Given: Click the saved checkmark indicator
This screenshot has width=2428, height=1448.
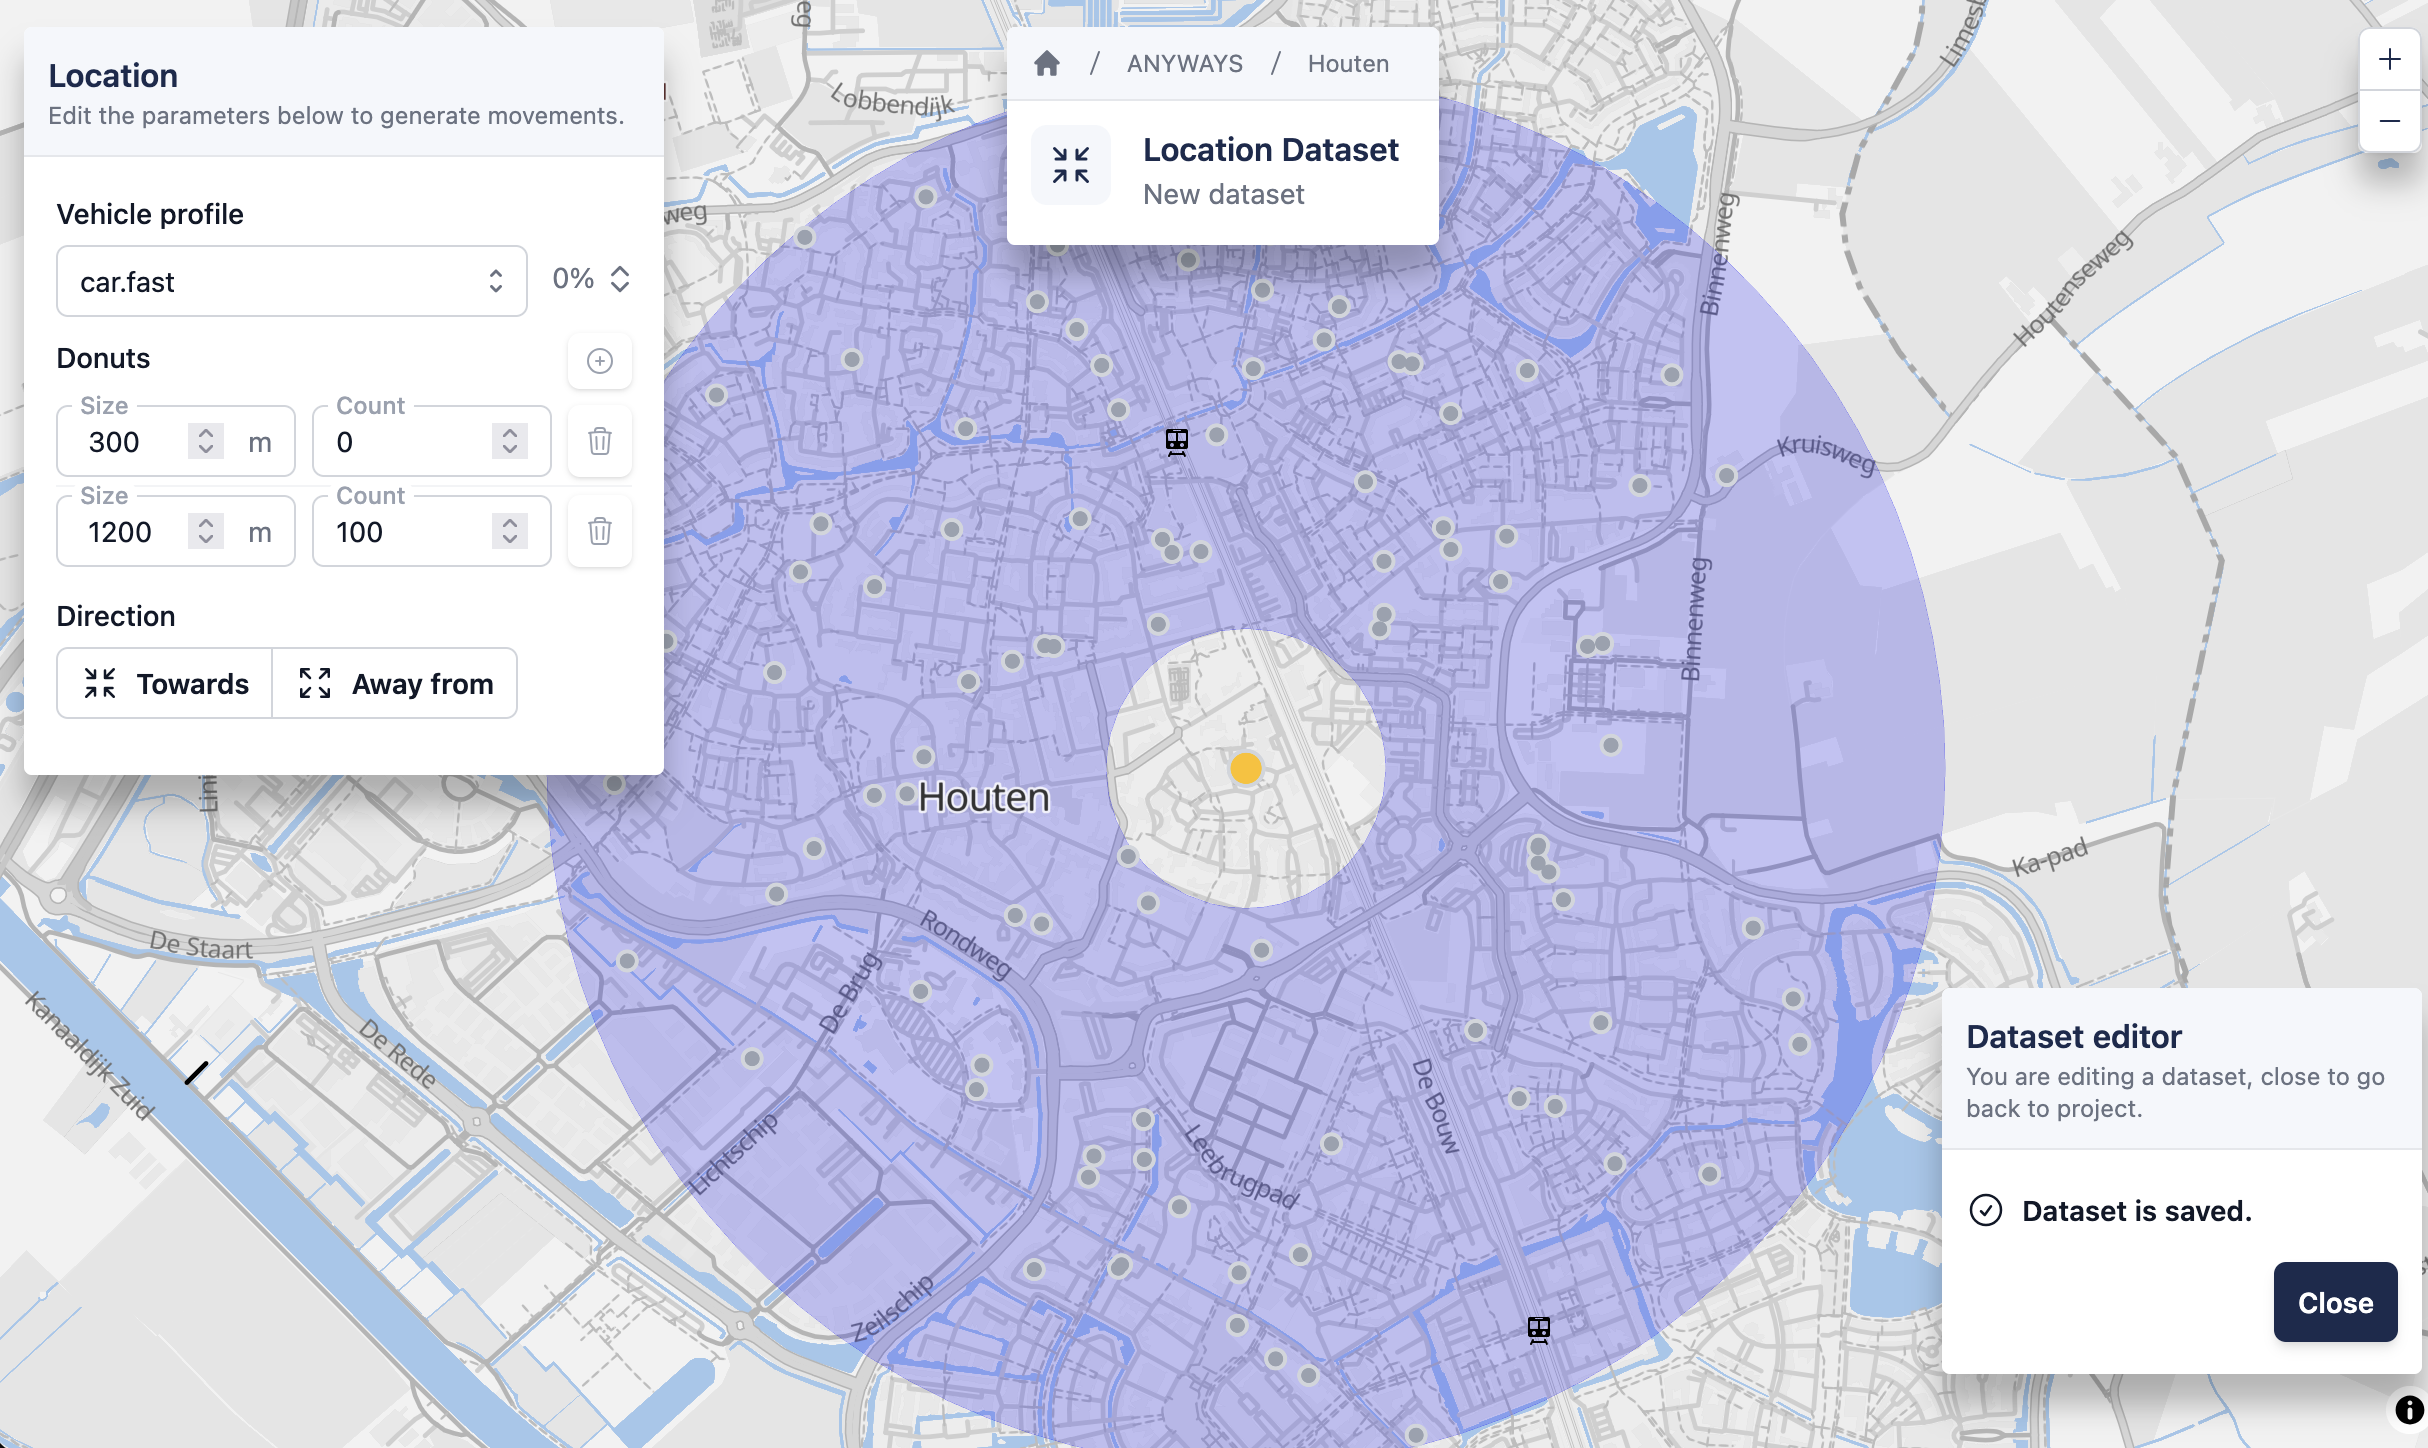Looking at the screenshot, I should [1986, 1211].
